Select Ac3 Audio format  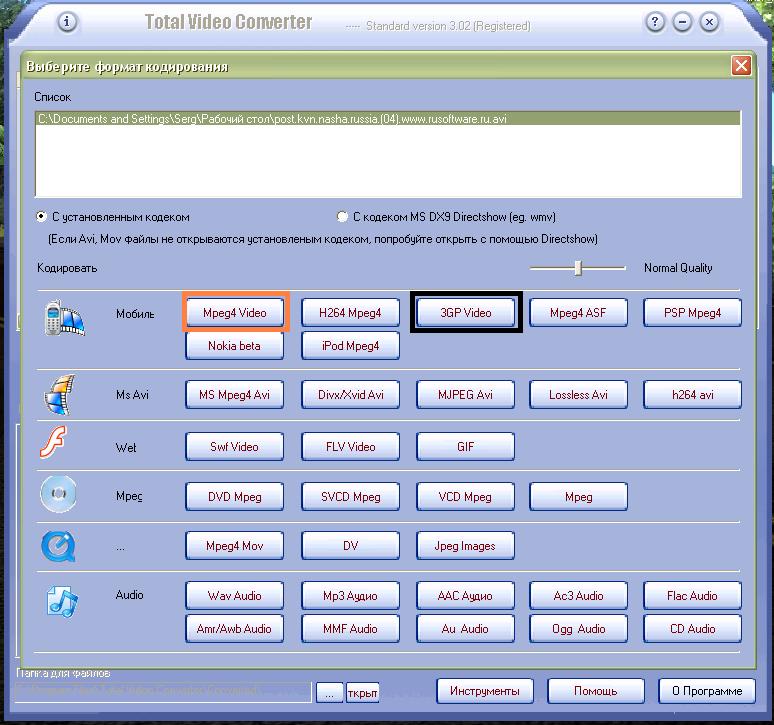pyautogui.click(x=578, y=596)
